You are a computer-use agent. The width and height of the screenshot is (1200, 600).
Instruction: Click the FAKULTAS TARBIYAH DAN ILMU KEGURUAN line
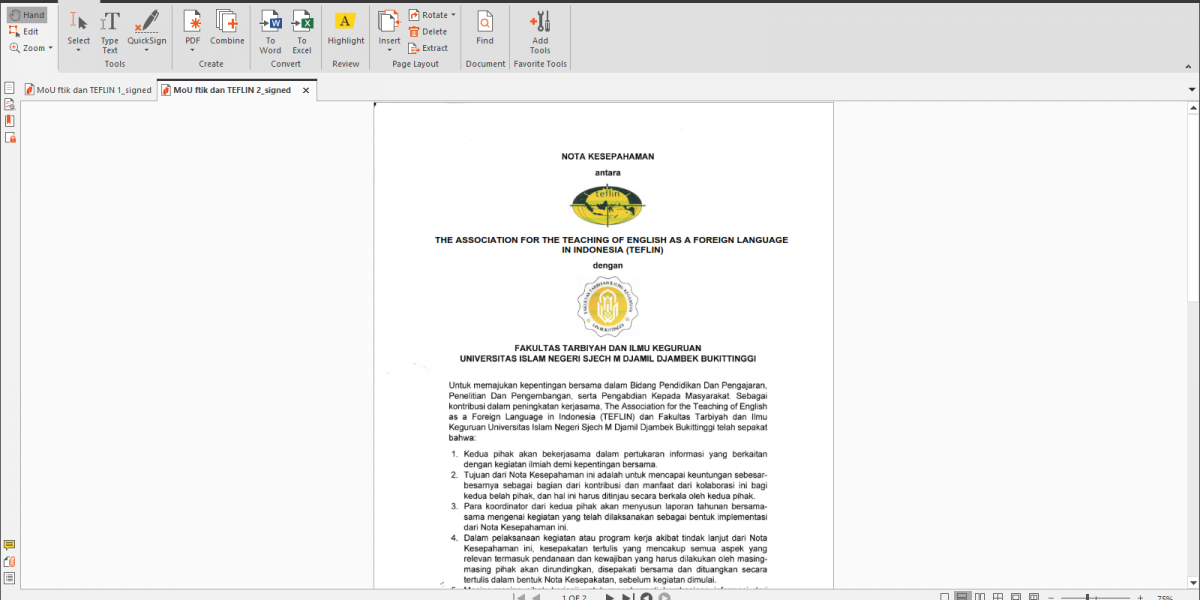click(x=608, y=348)
